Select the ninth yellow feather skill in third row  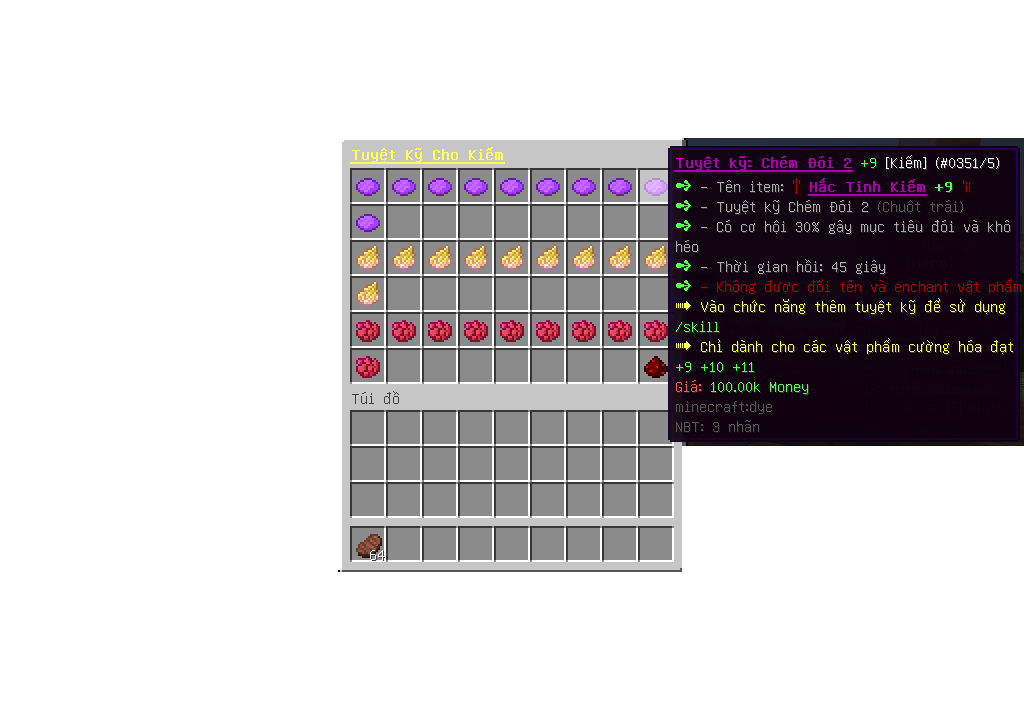point(654,259)
